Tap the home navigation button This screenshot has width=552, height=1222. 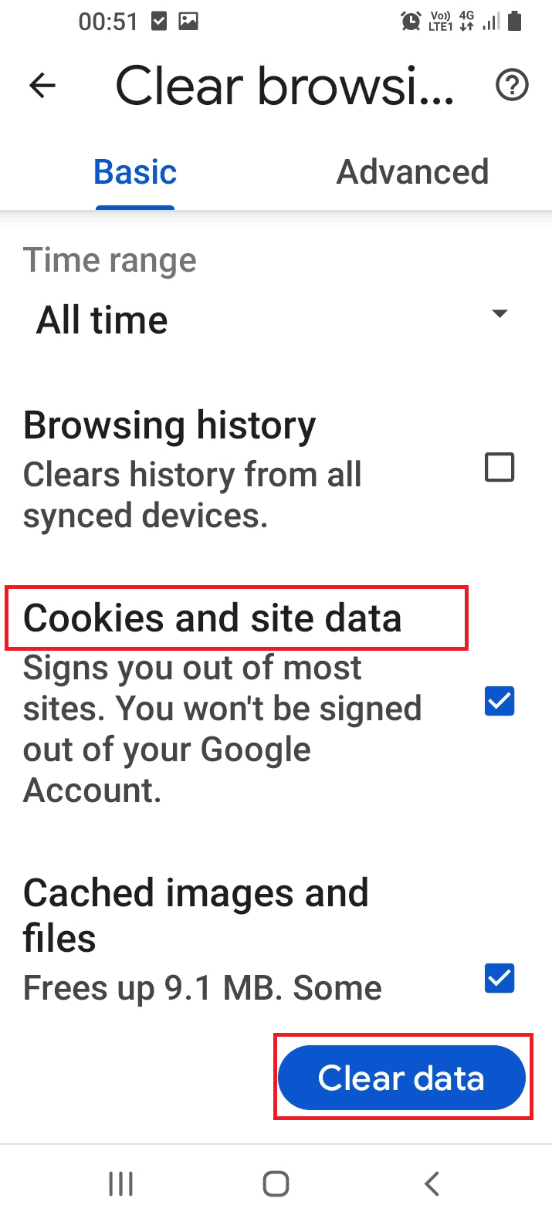(x=276, y=1184)
